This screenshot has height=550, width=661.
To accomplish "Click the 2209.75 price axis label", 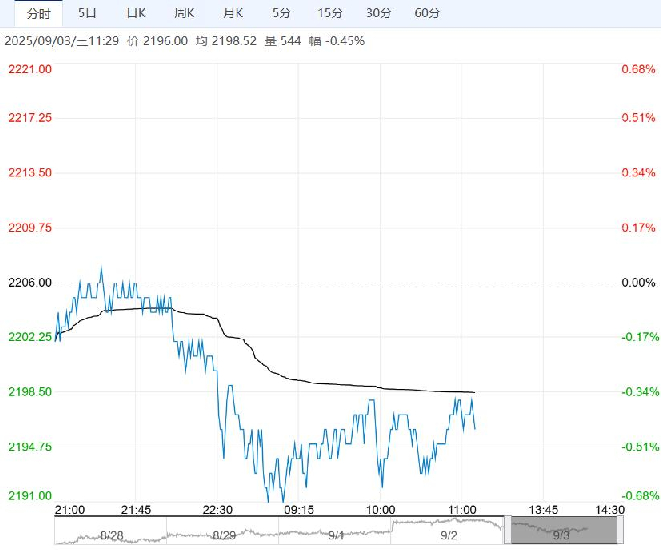I will click(x=30, y=228).
